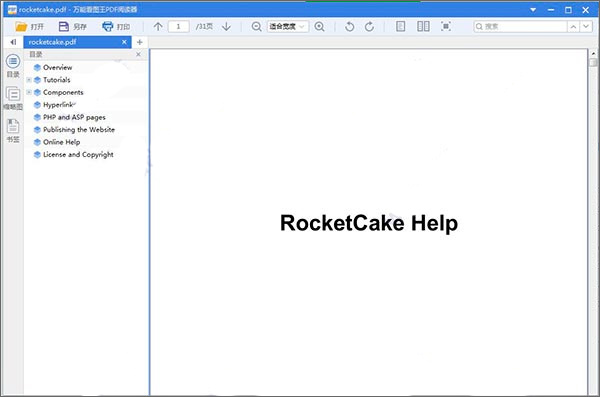The width and height of the screenshot is (600, 397).
Task: Minimize the PDF reader window
Action: click(551, 10)
